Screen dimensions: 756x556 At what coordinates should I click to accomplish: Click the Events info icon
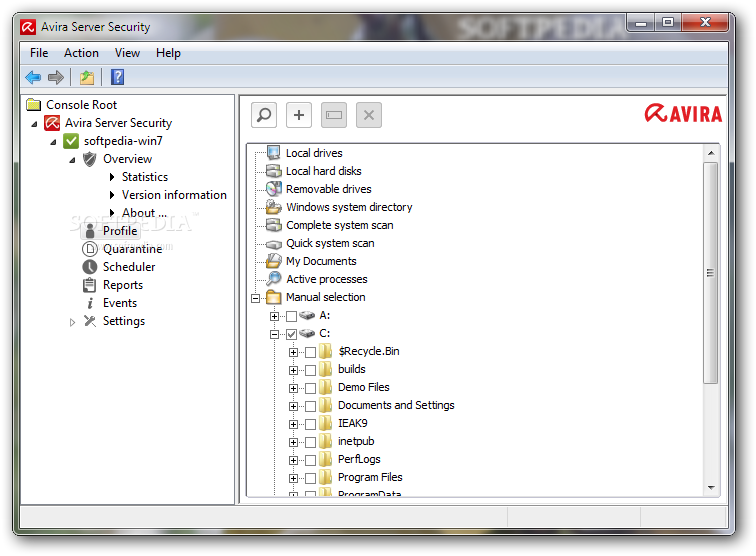click(x=90, y=303)
